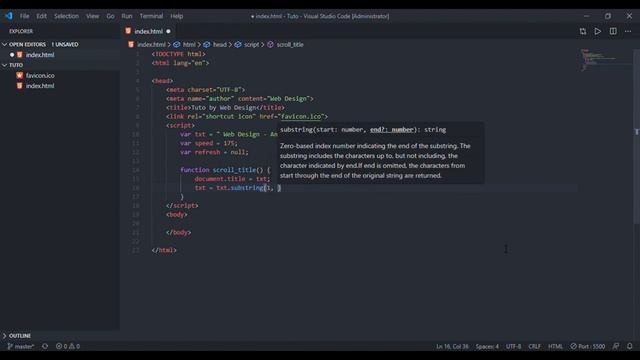Screen dimensions: 640x360
Task: Select the index.html editor tab
Action: coord(148,31)
